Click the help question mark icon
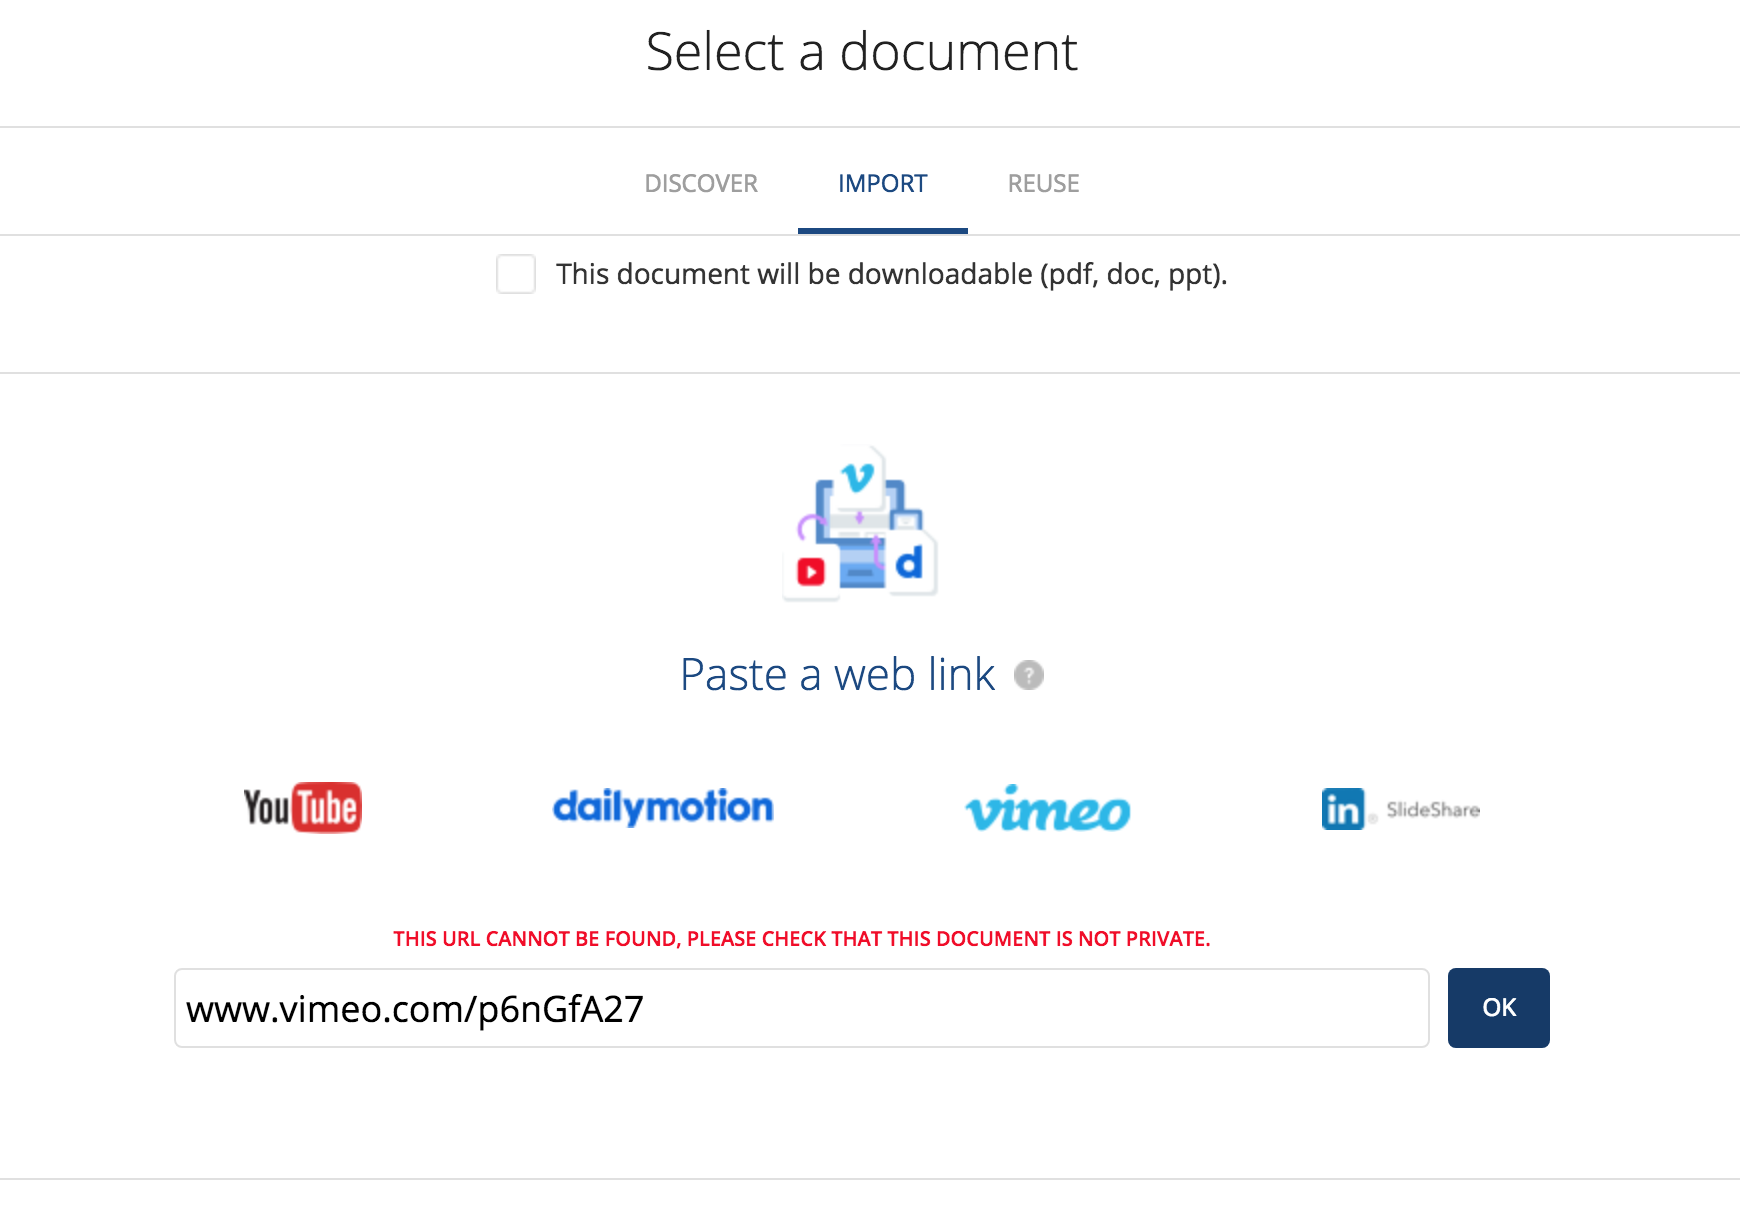The width and height of the screenshot is (1740, 1216). (1028, 676)
